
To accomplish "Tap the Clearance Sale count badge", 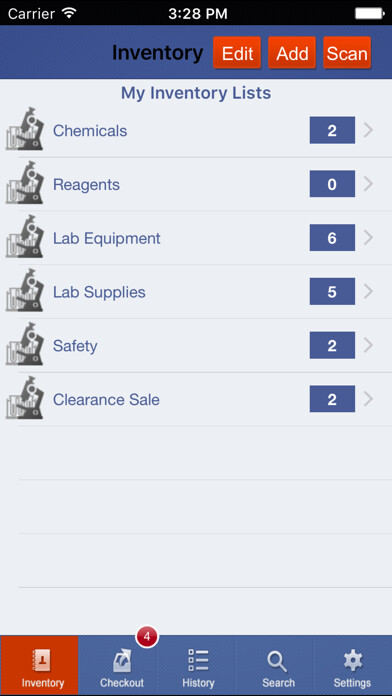I will (332, 399).
